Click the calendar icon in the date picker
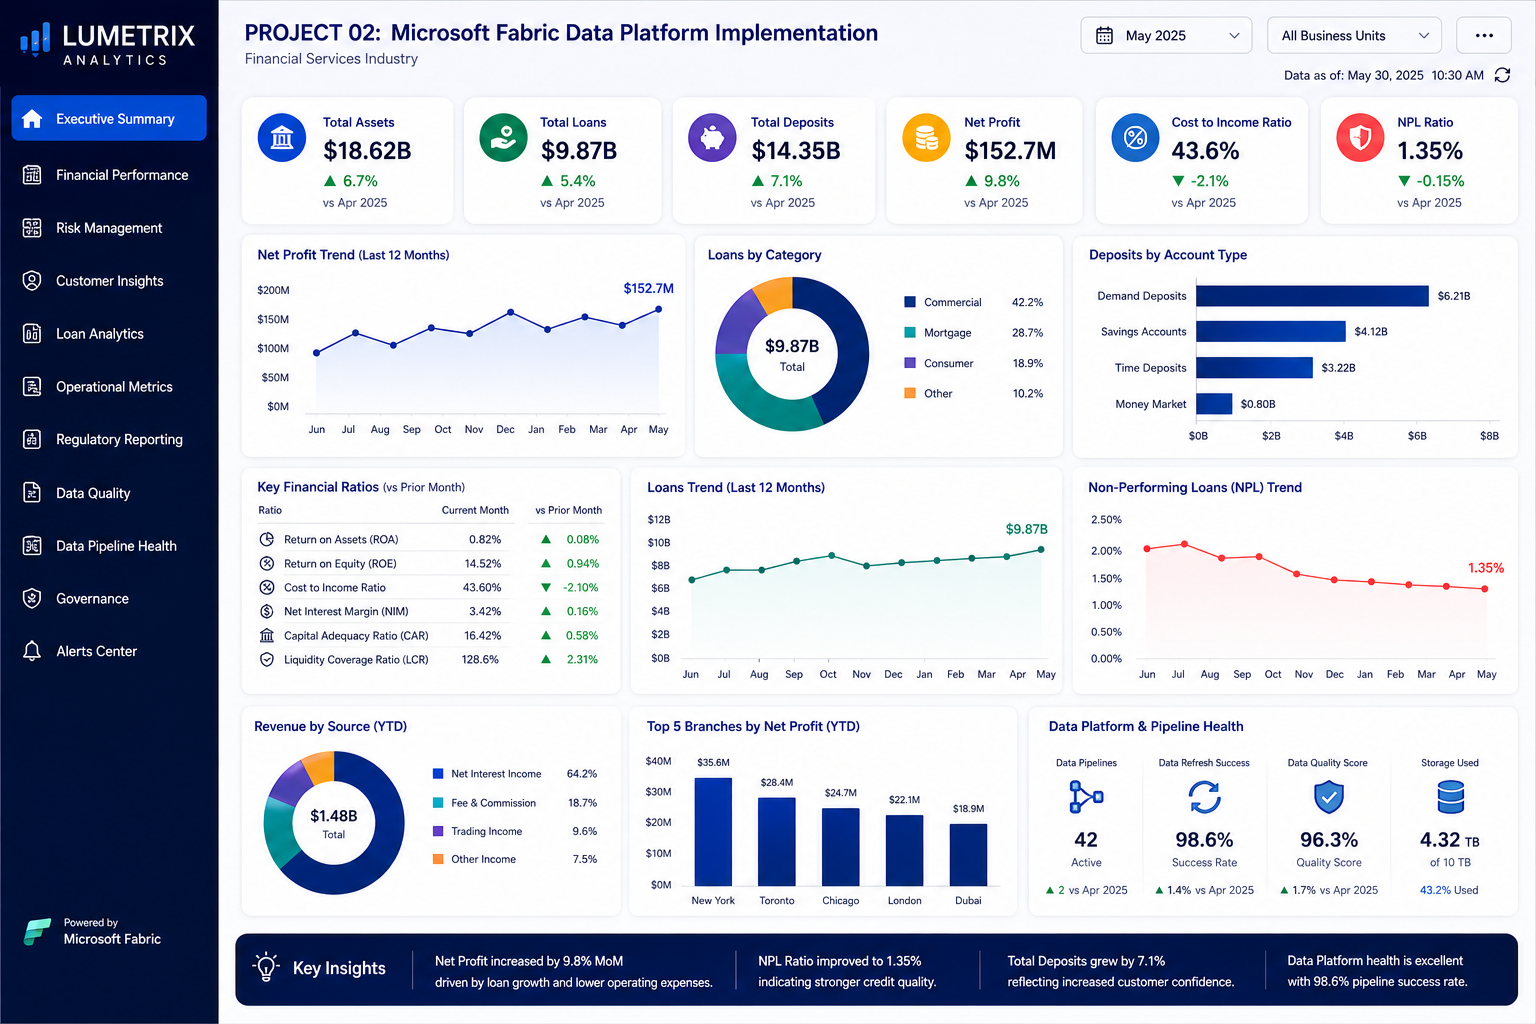 pyautogui.click(x=1104, y=35)
